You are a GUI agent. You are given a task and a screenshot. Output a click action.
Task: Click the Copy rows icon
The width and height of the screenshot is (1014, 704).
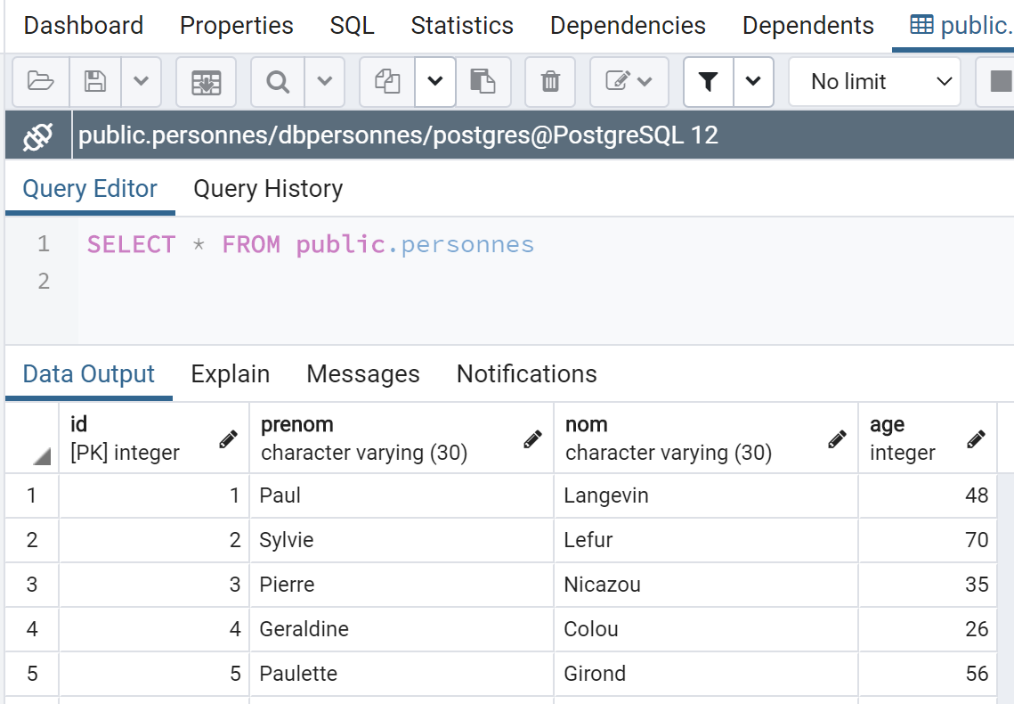[x=387, y=82]
